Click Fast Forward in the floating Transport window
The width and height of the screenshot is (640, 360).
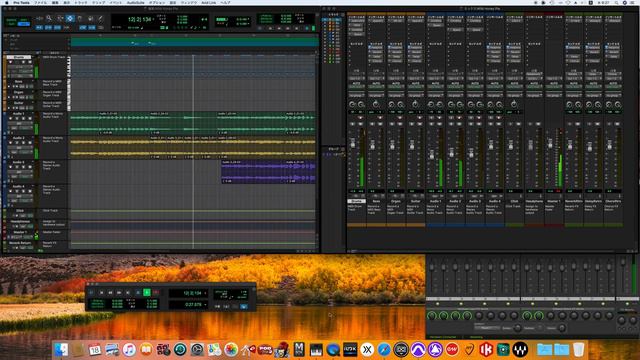119,292
